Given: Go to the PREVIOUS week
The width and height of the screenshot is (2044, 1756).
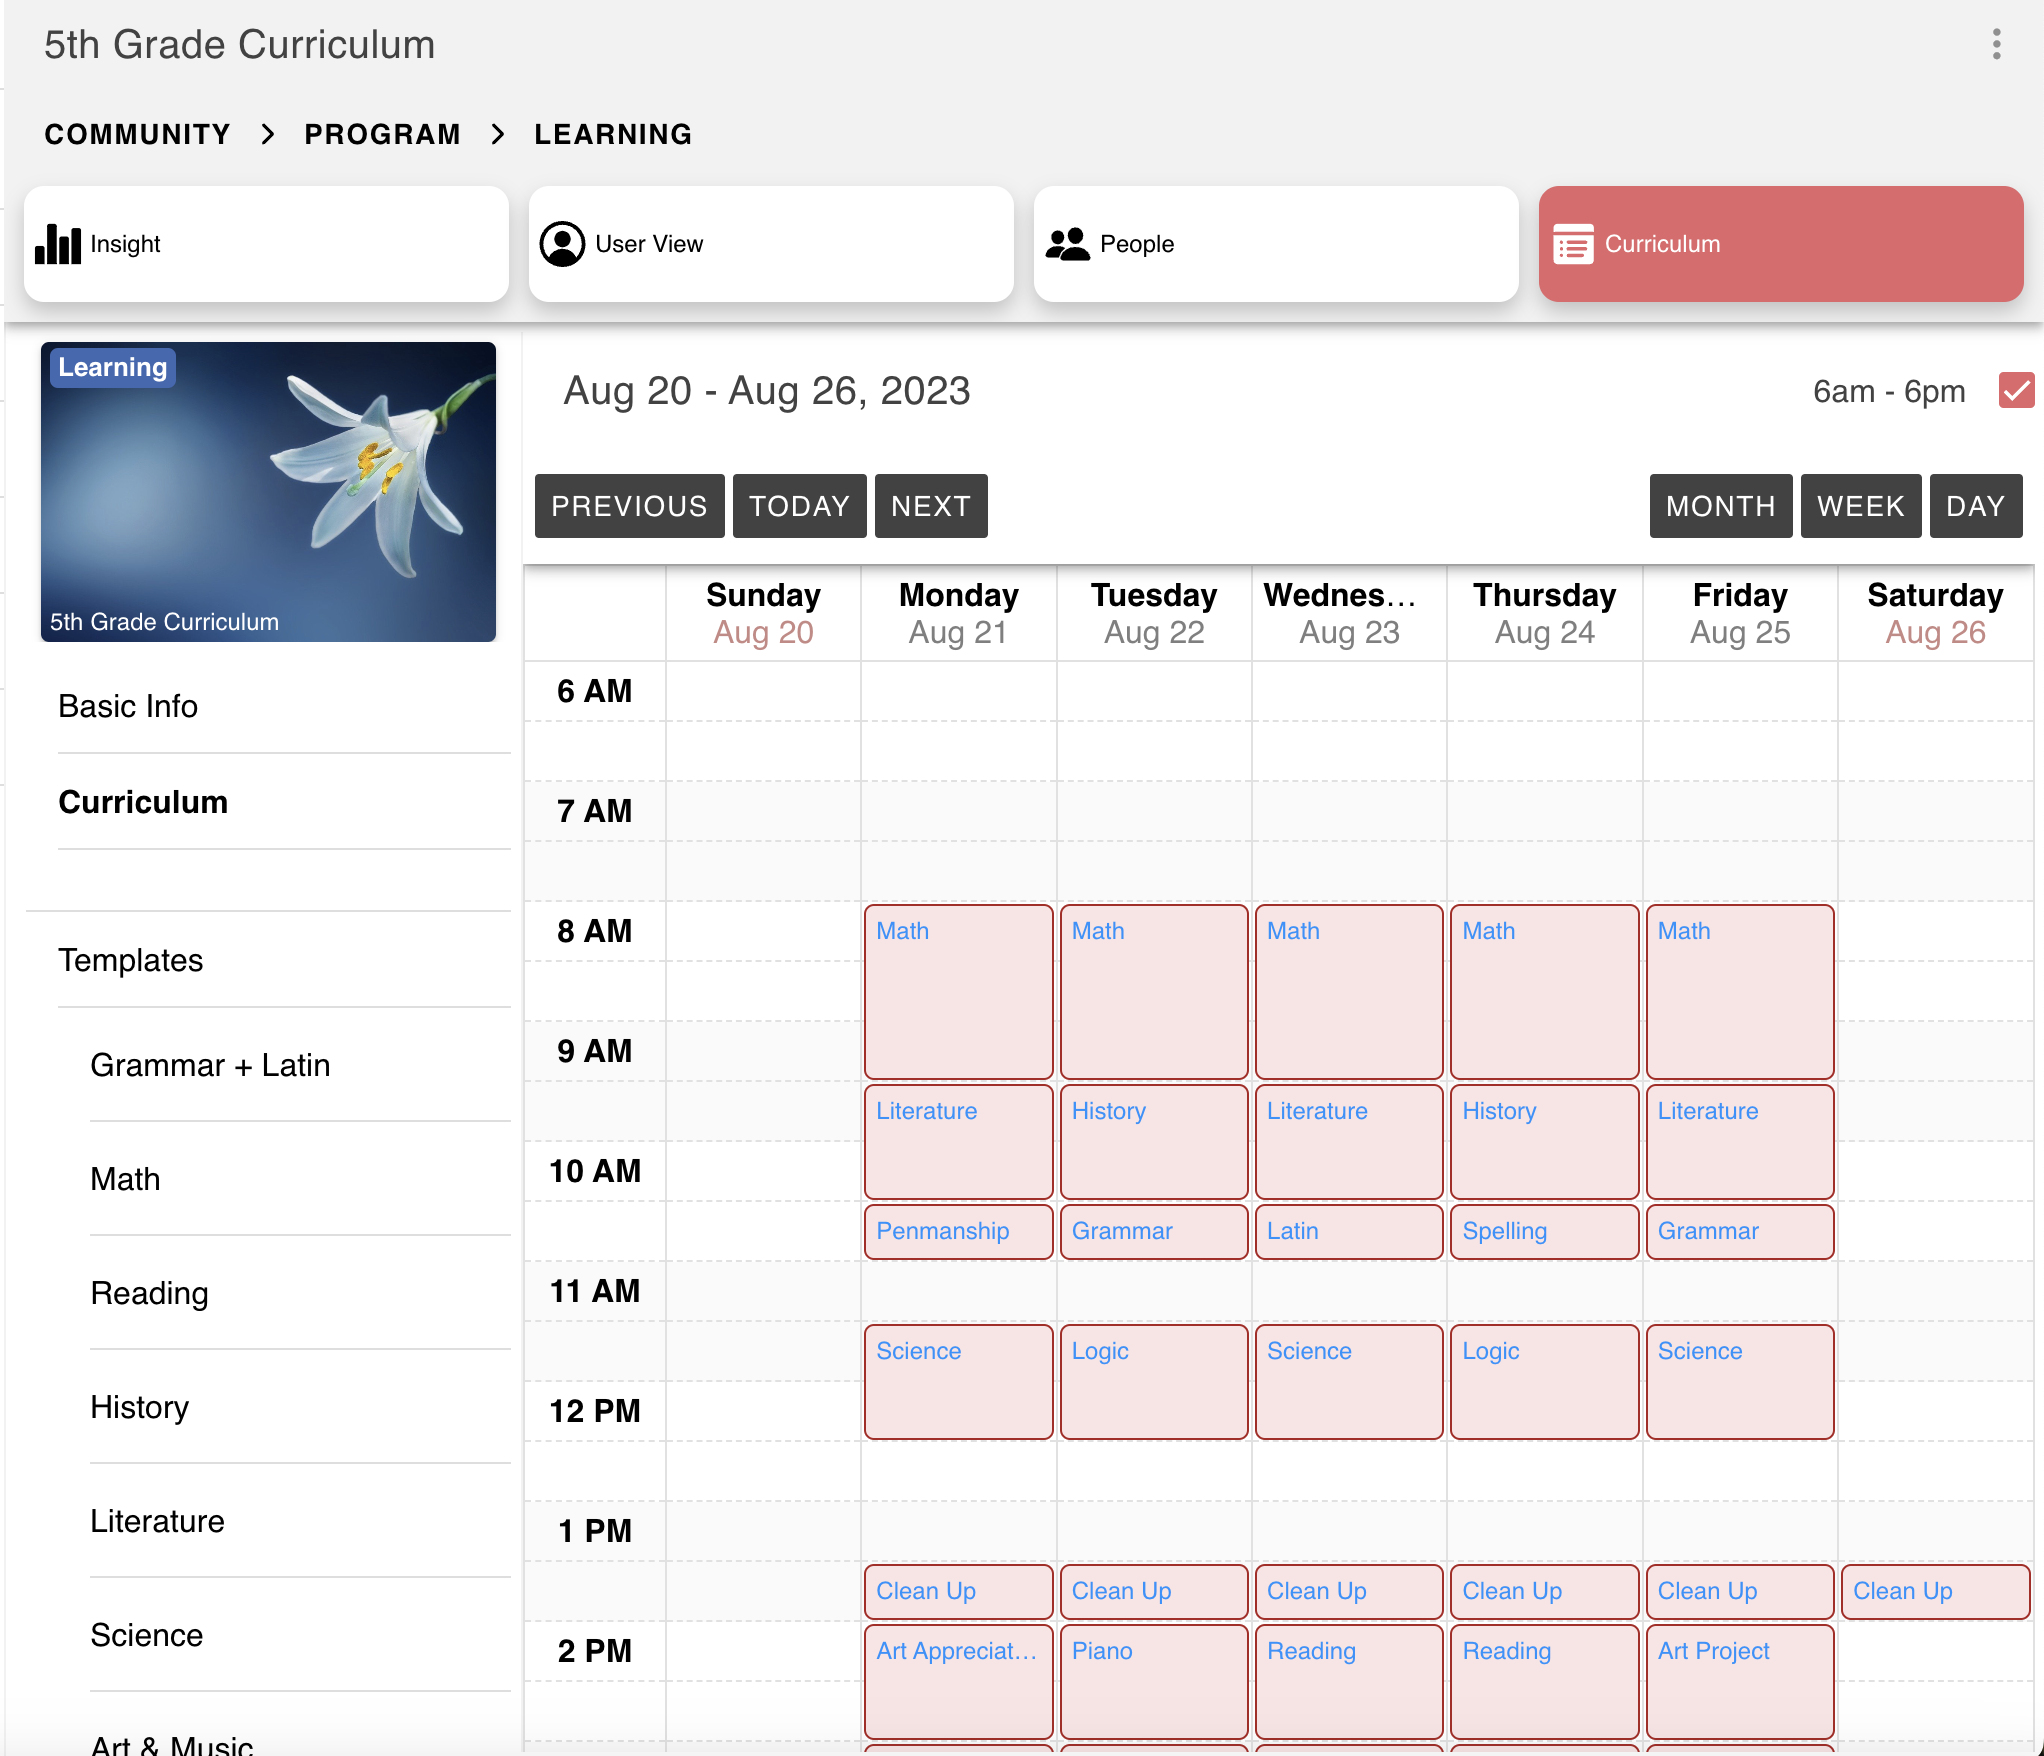Looking at the screenshot, I should coord(629,506).
